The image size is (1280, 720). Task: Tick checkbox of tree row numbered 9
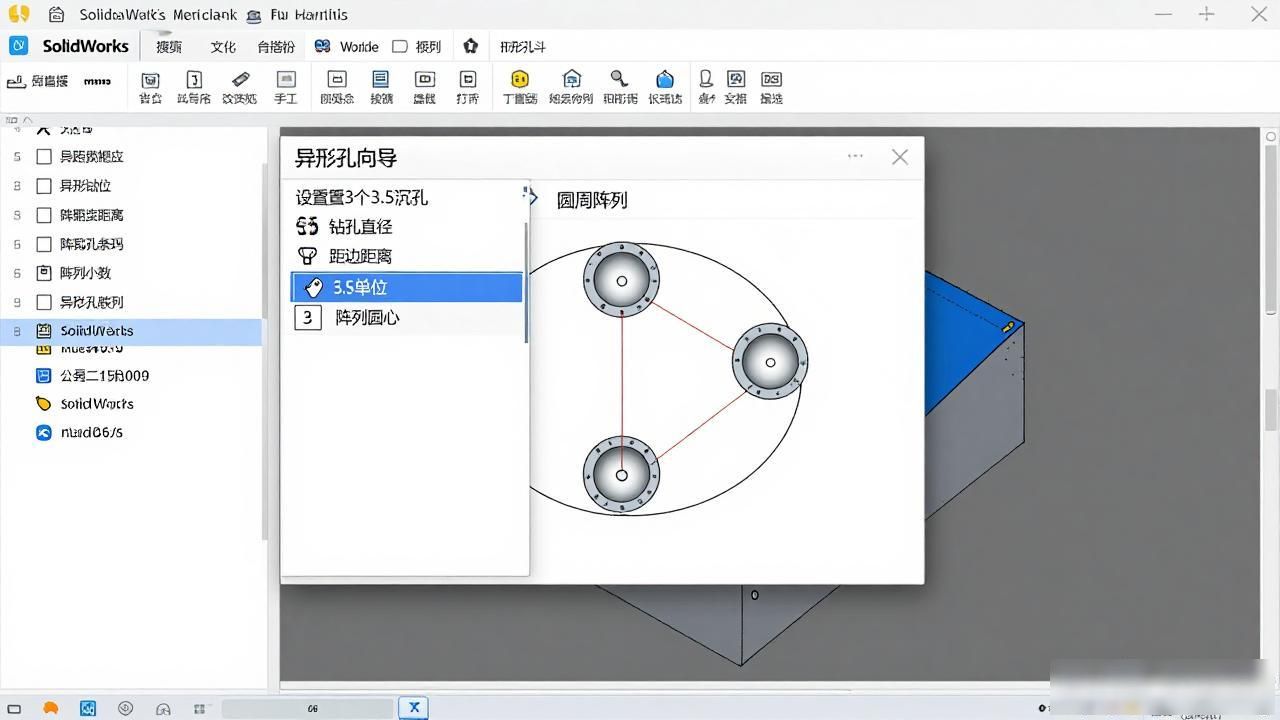point(44,302)
